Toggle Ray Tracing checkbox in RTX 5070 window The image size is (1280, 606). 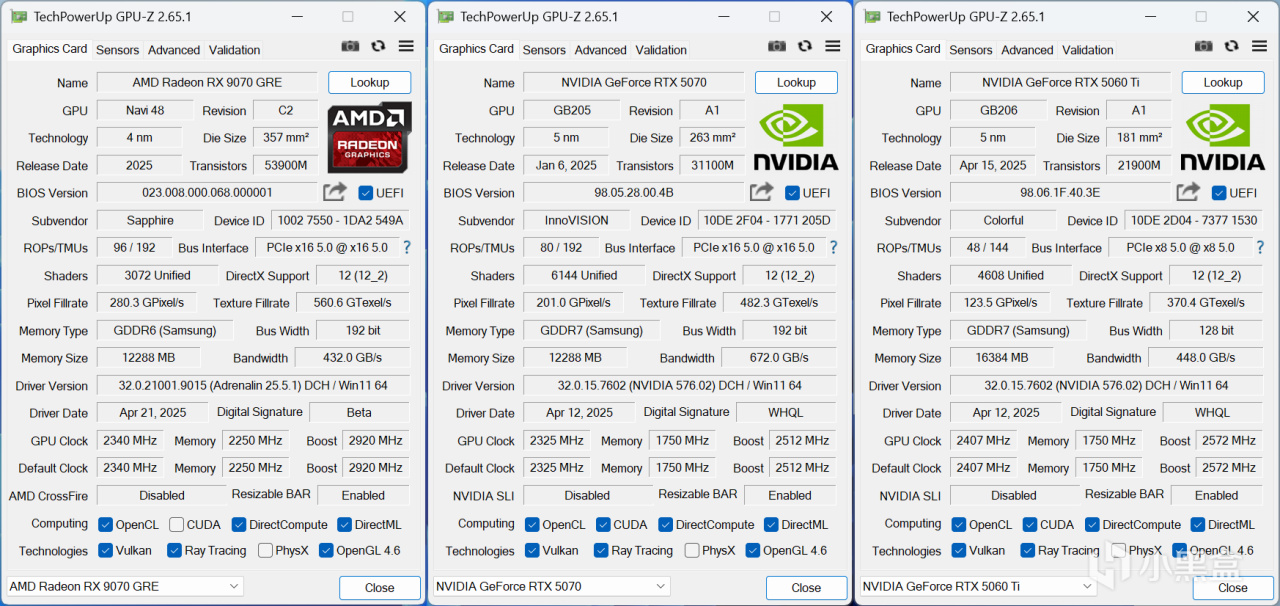tap(601, 550)
